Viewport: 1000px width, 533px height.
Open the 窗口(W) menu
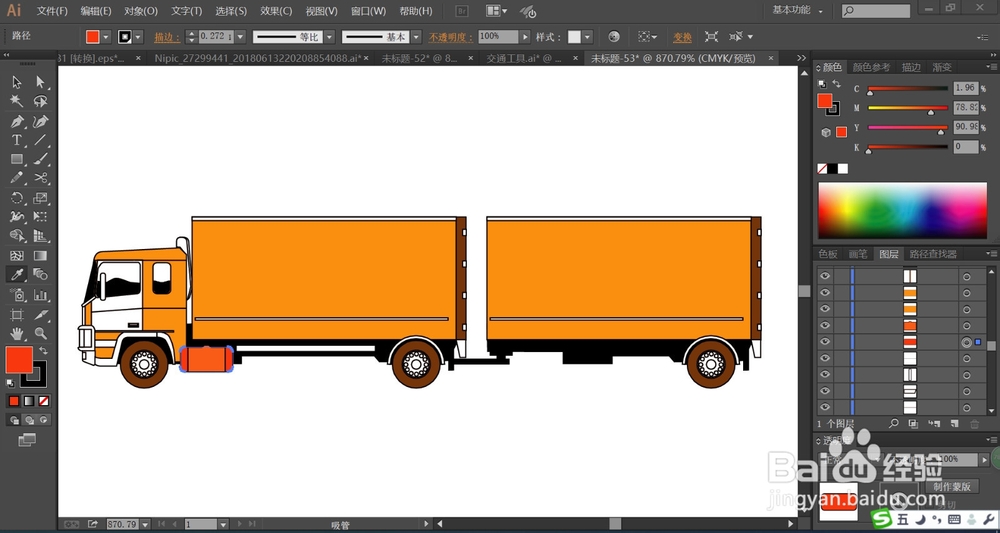pyautogui.click(x=369, y=11)
